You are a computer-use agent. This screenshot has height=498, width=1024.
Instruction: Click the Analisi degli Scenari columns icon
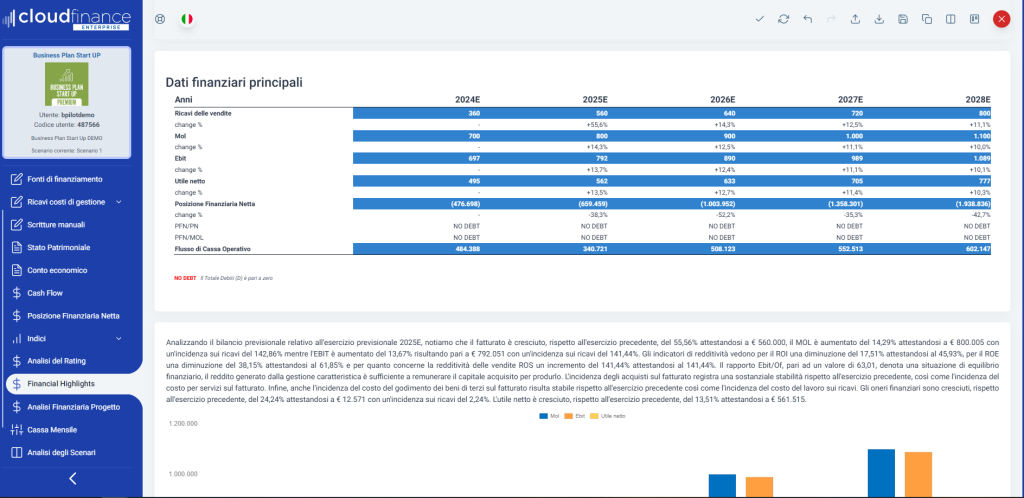(16, 452)
